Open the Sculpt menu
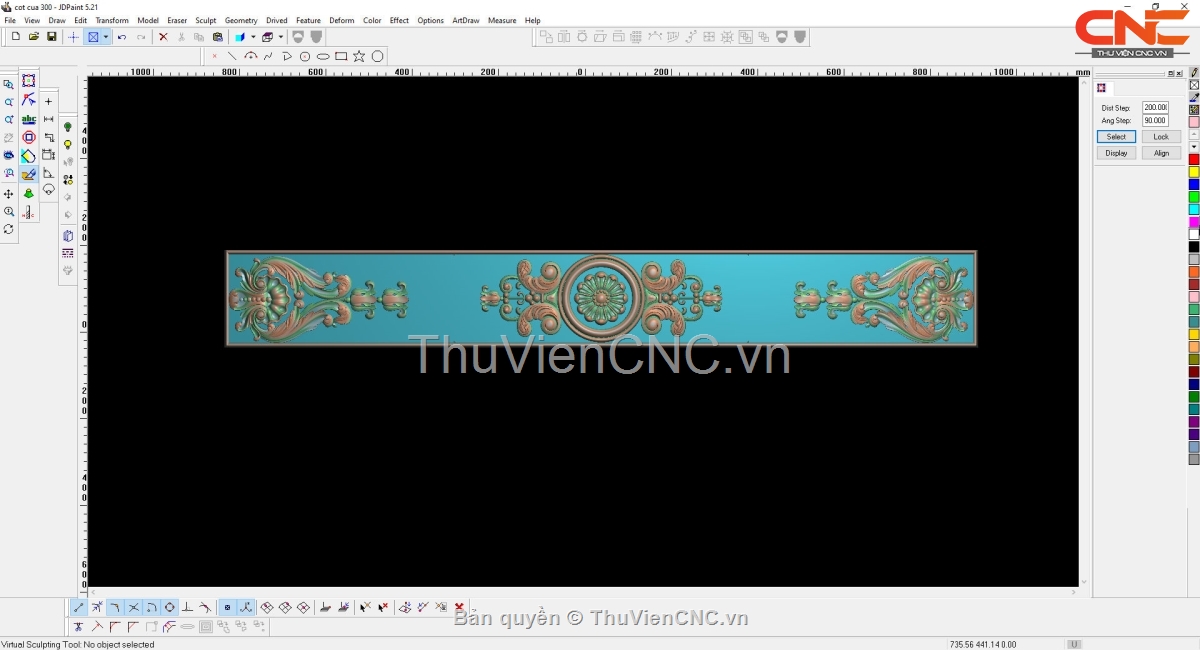 (205, 20)
